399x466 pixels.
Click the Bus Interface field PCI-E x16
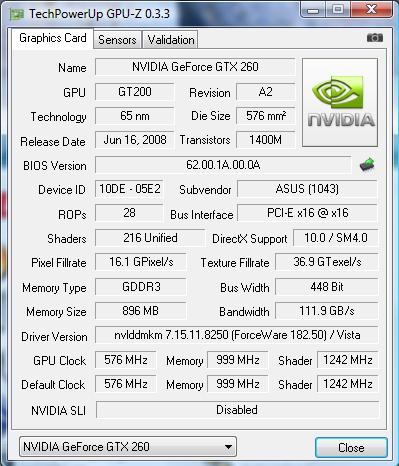click(x=307, y=213)
